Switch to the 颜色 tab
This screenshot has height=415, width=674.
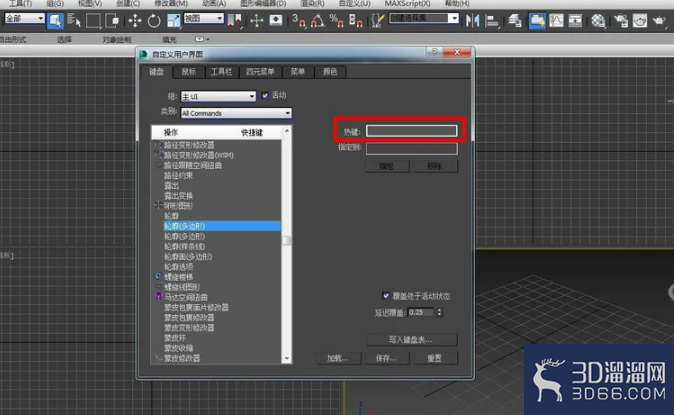pos(330,72)
